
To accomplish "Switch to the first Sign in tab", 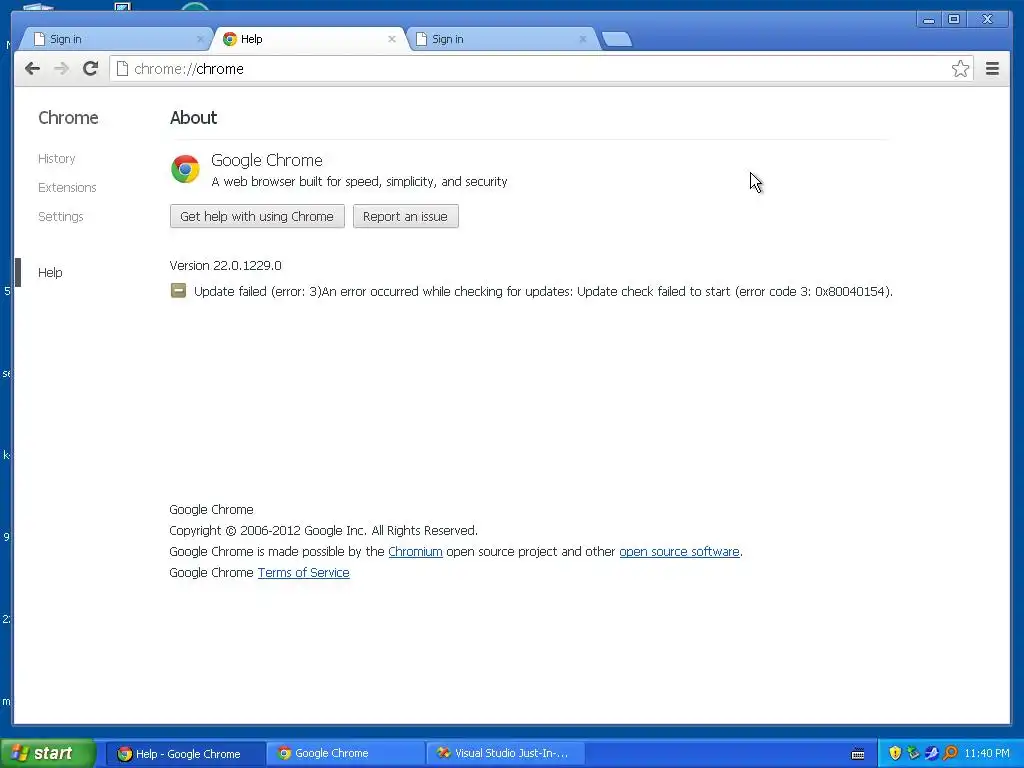I will pos(114,39).
